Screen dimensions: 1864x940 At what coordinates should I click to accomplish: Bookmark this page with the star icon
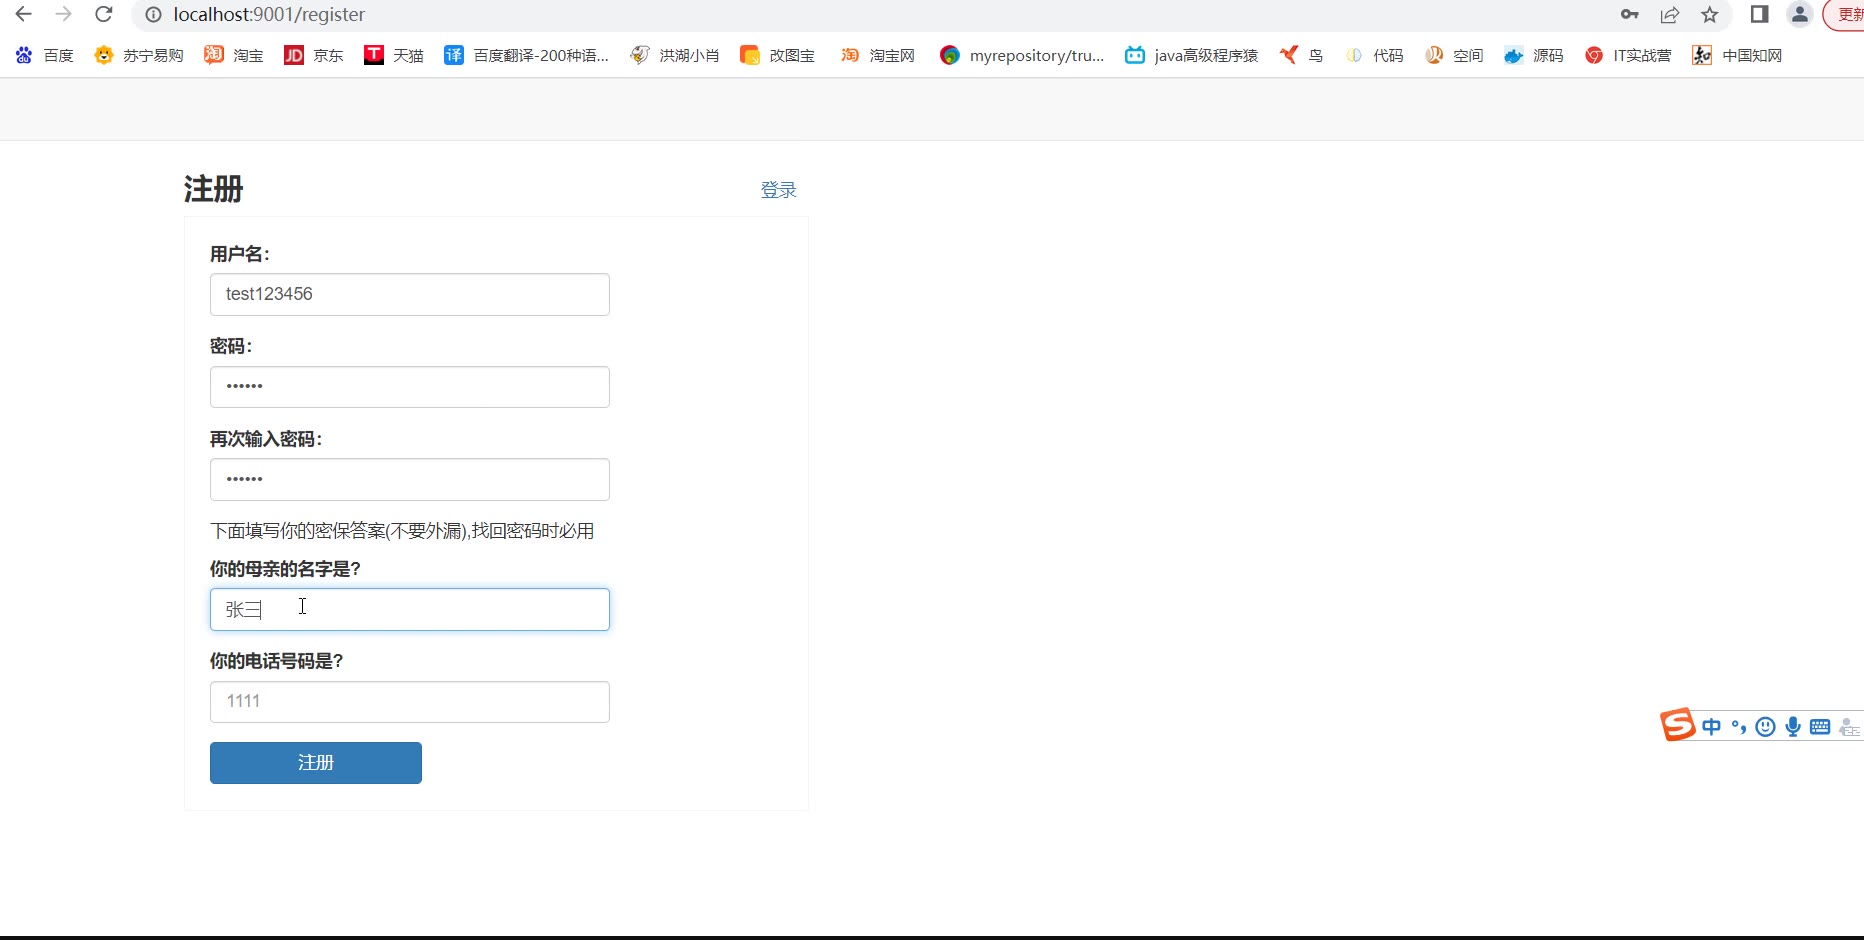(x=1710, y=14)
